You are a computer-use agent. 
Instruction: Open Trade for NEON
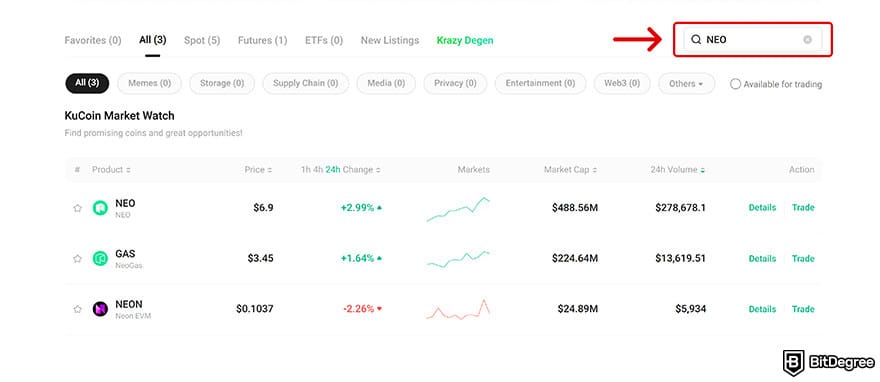pos(803,309)
